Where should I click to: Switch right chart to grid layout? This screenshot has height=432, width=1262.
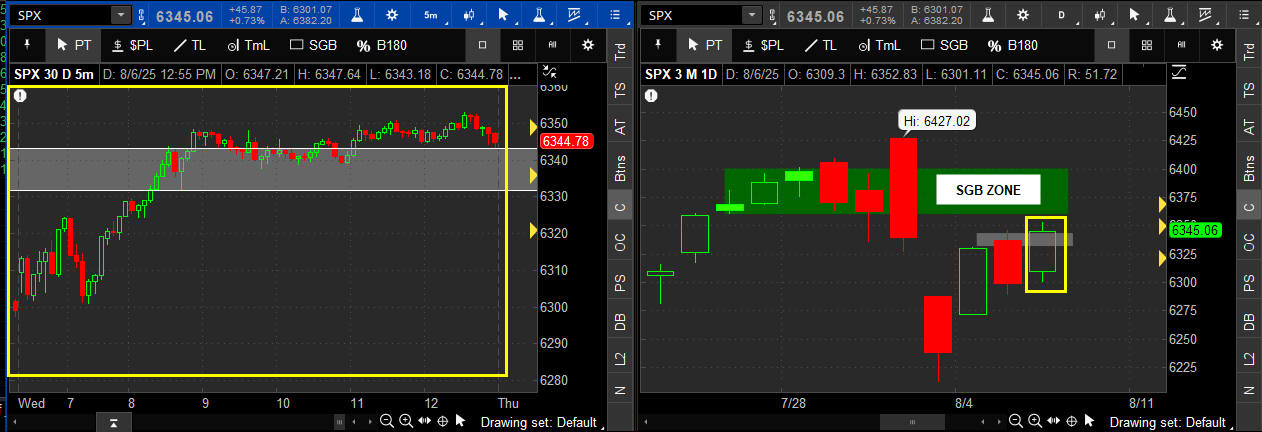pos(1148,45)
